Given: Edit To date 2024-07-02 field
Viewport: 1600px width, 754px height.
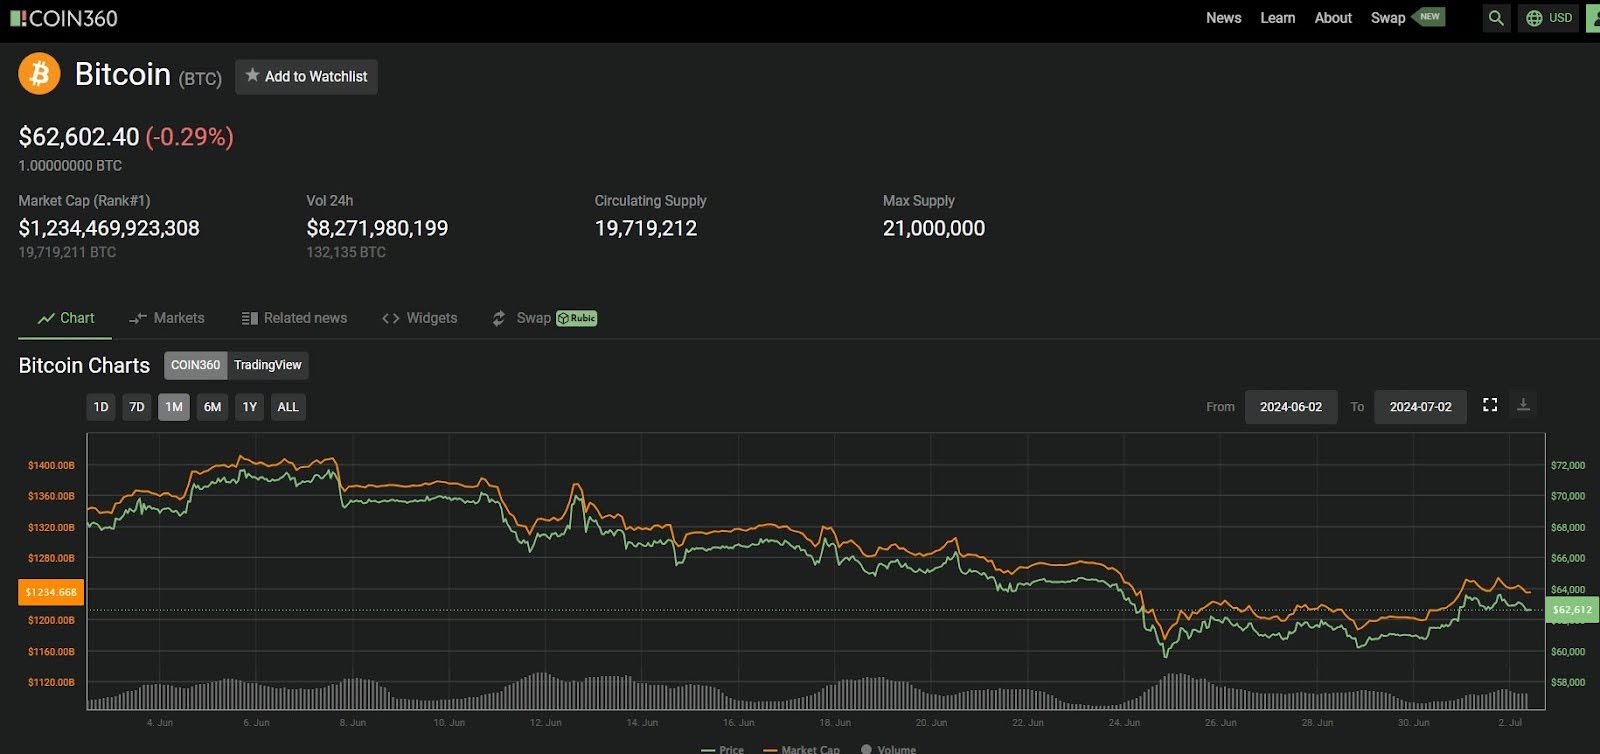Looking at the screenshot, I should coord(1420,407).
